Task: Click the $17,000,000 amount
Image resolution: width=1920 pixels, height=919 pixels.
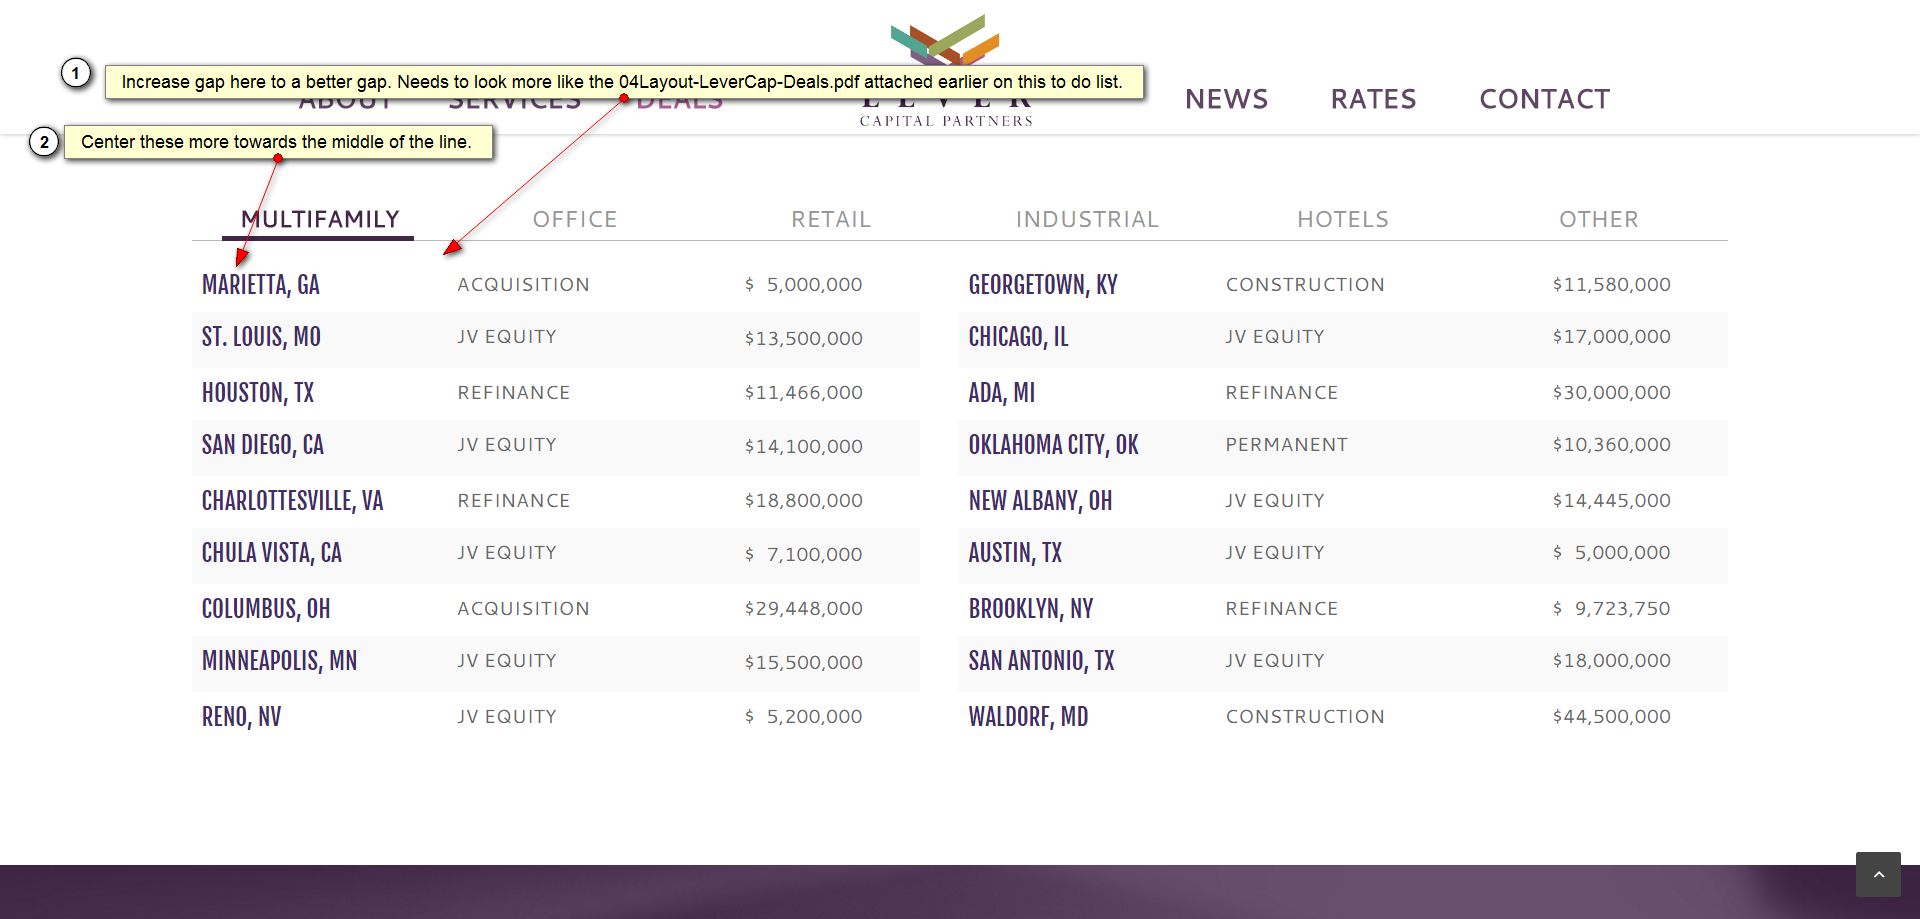Action: [x=1612, y=337]
